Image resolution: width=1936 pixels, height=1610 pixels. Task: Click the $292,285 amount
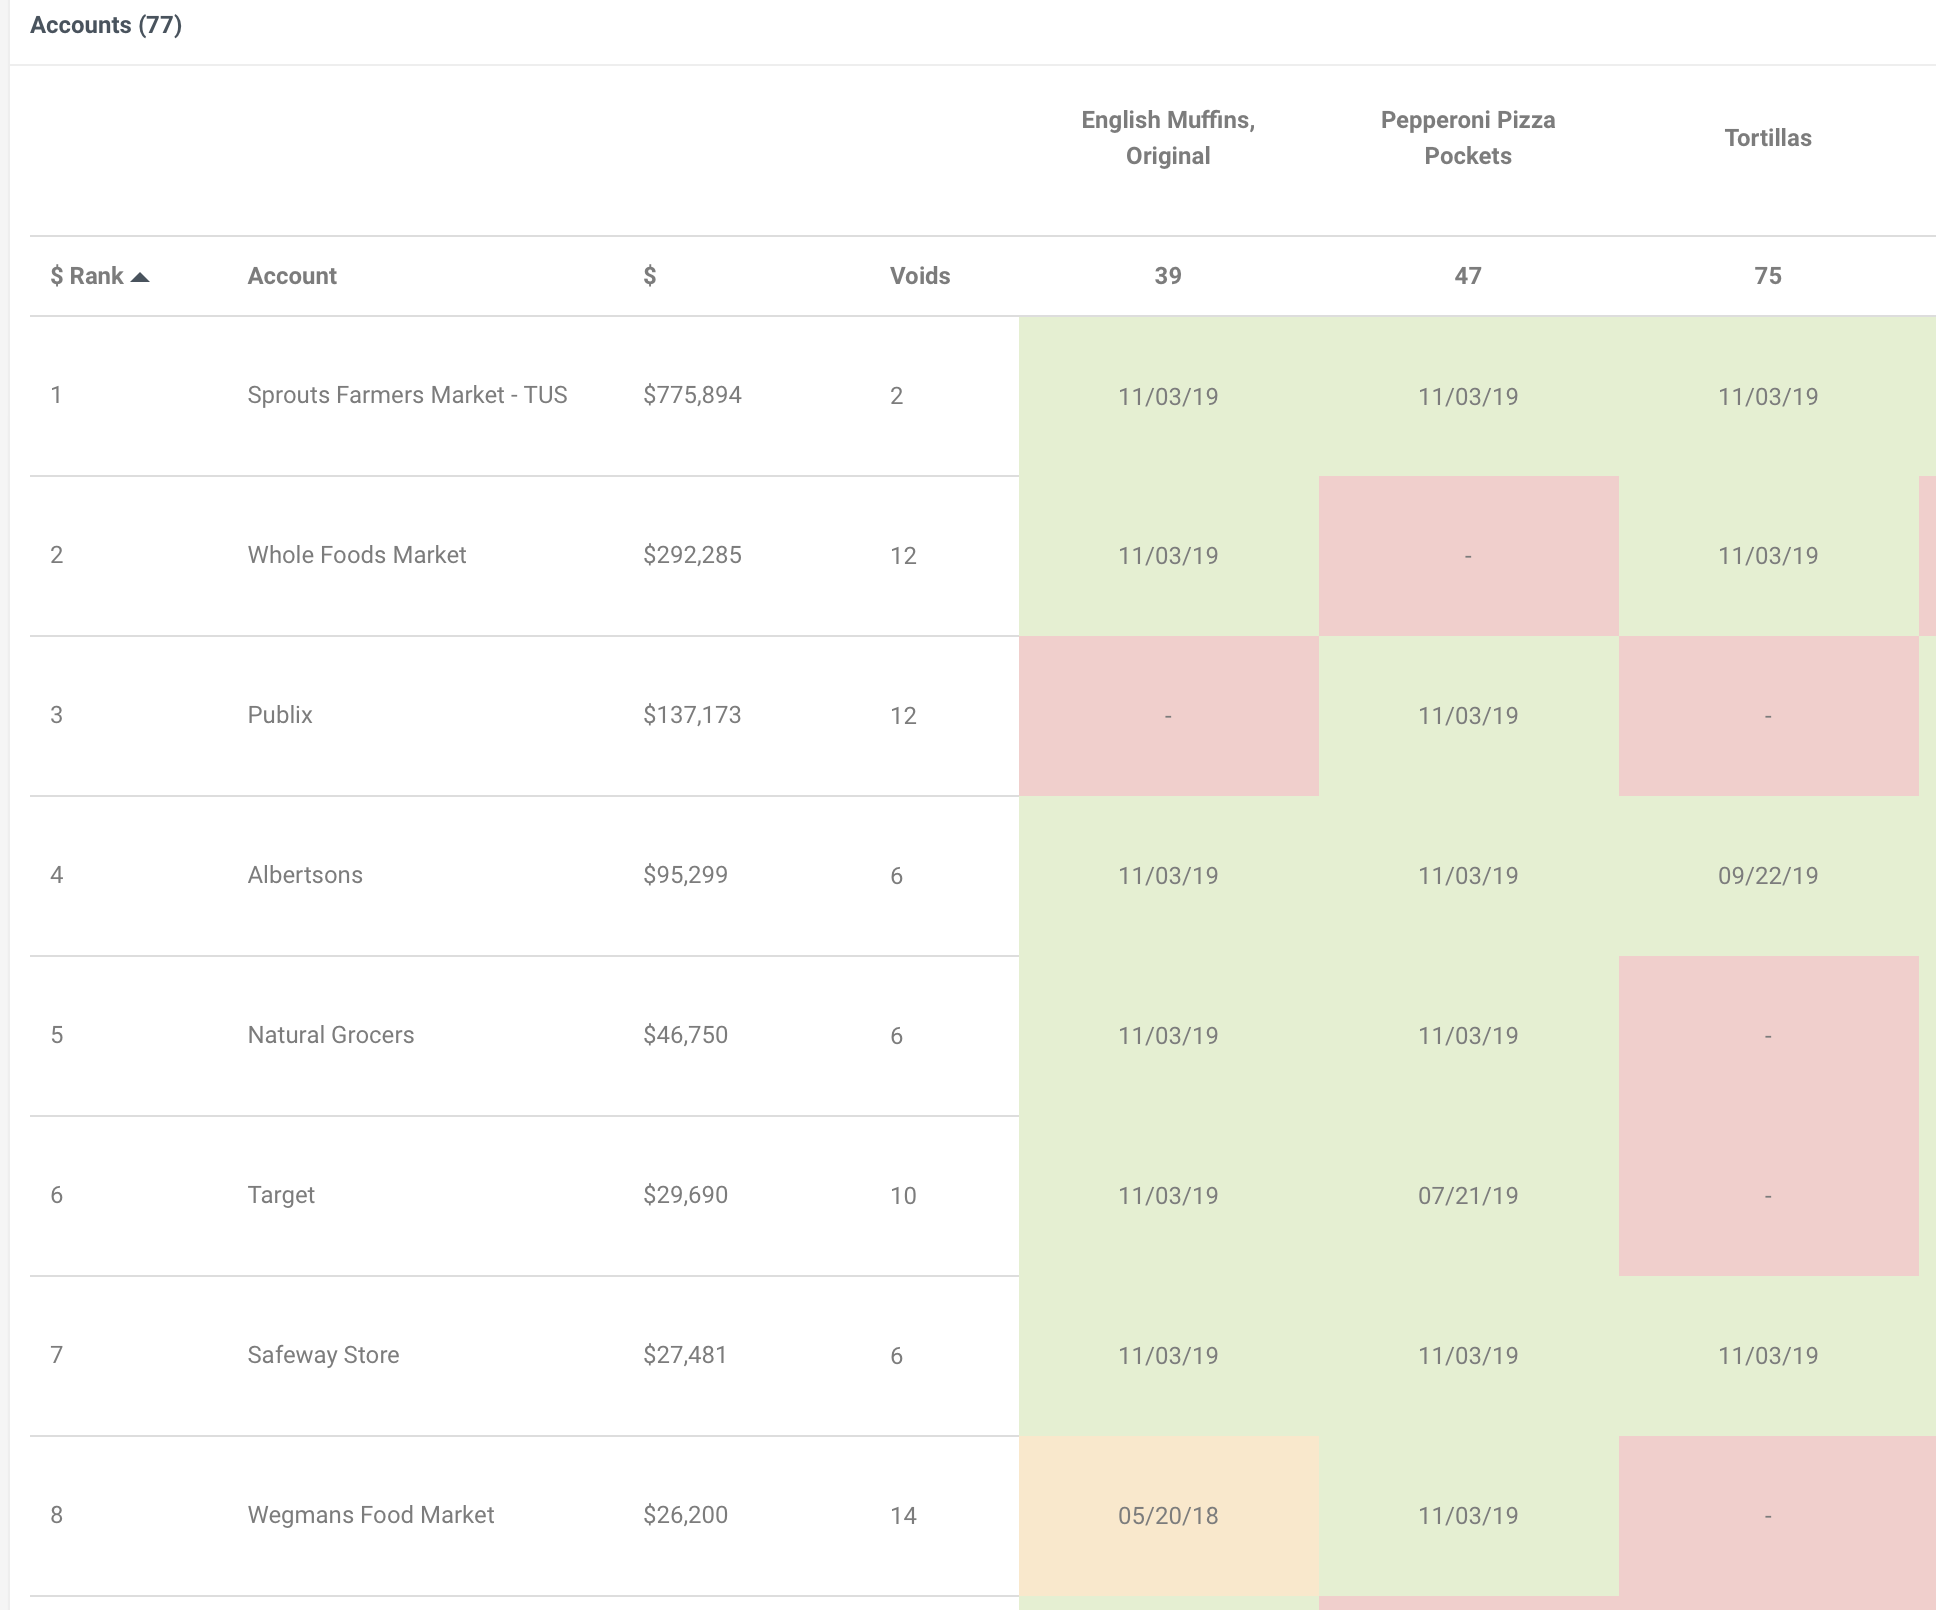pyautogui.click(x=692, y=555)
